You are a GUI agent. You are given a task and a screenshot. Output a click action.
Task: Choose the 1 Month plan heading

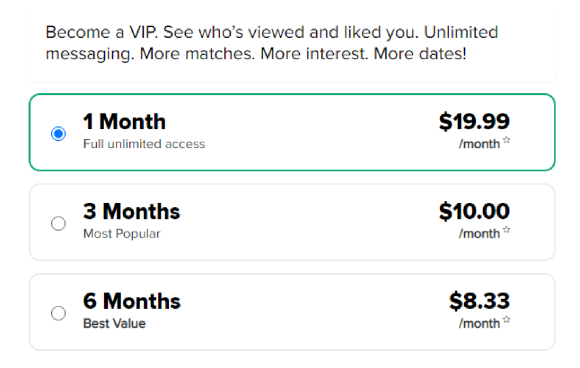tap(124, 121)
